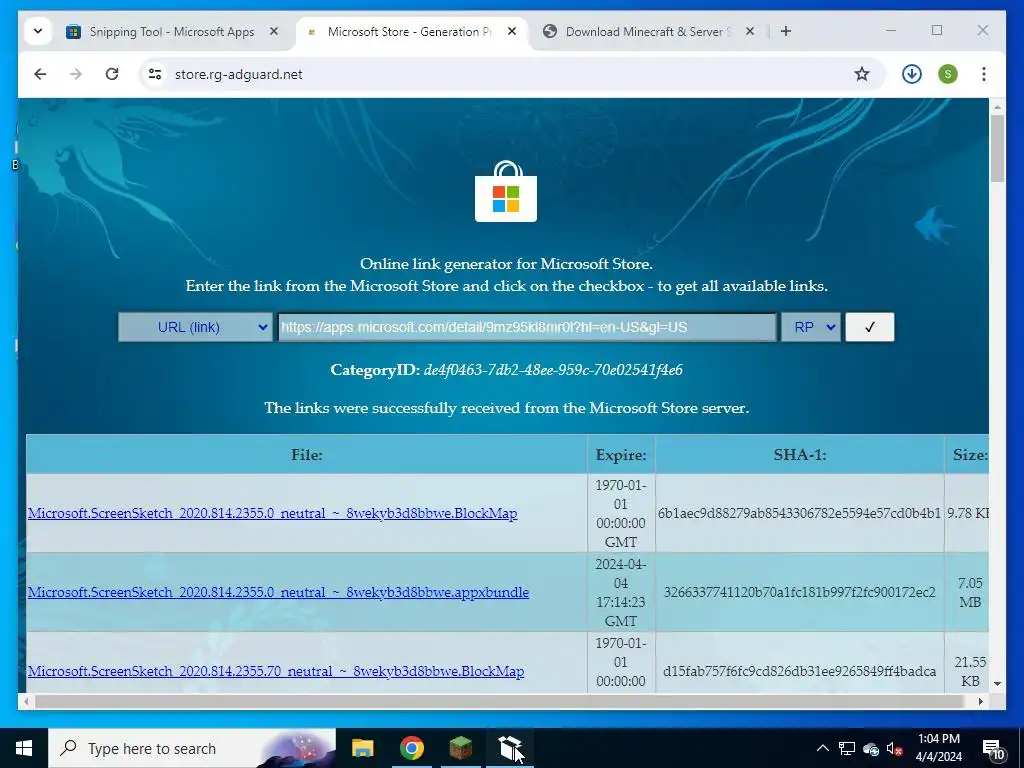The height and width of the screenshot is (768, 1024).
Task: Open File Explorer from taskbar
Action: coord(362,748)
